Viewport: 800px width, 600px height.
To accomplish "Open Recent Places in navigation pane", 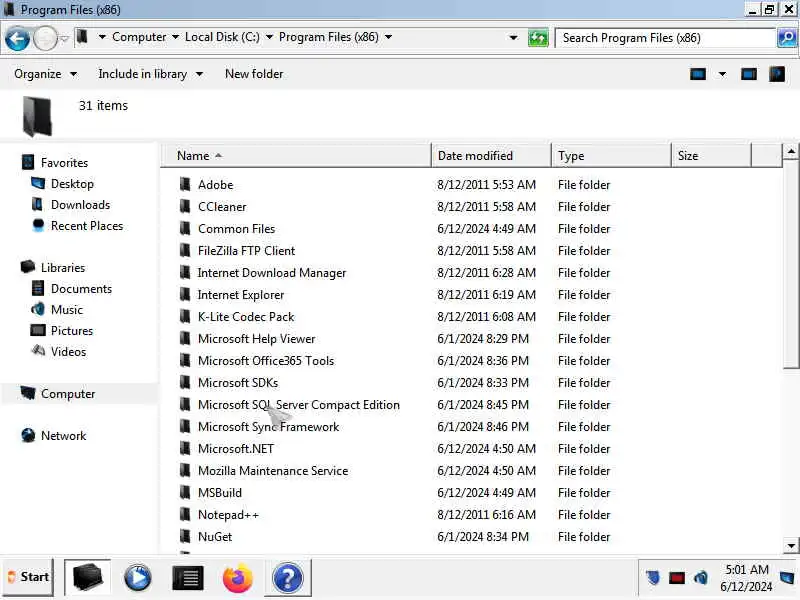I will [87, 226].
